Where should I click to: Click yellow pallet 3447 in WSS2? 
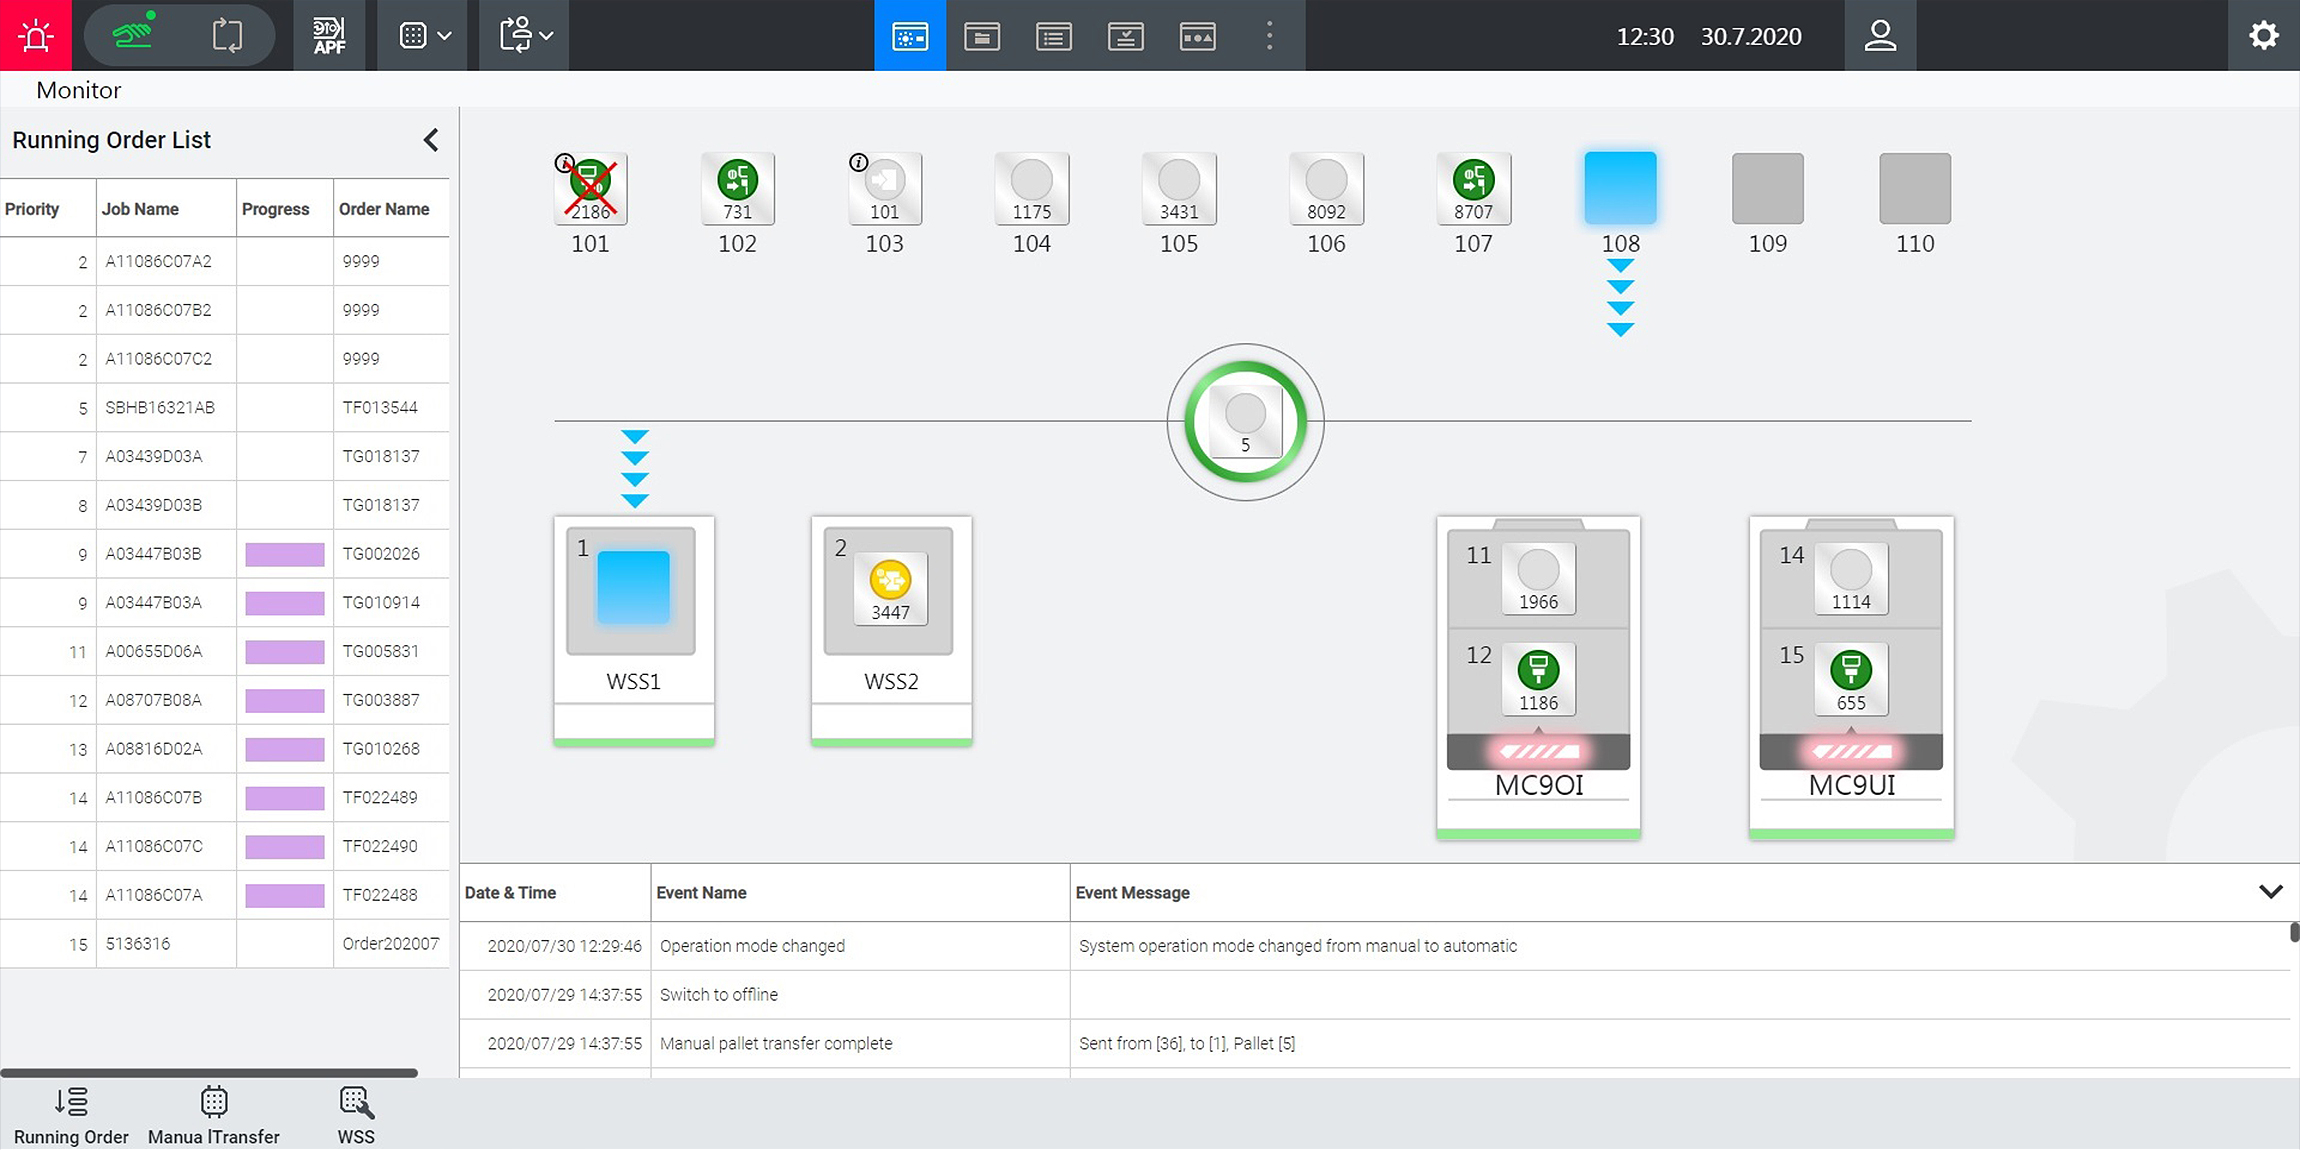pos(890,589)
